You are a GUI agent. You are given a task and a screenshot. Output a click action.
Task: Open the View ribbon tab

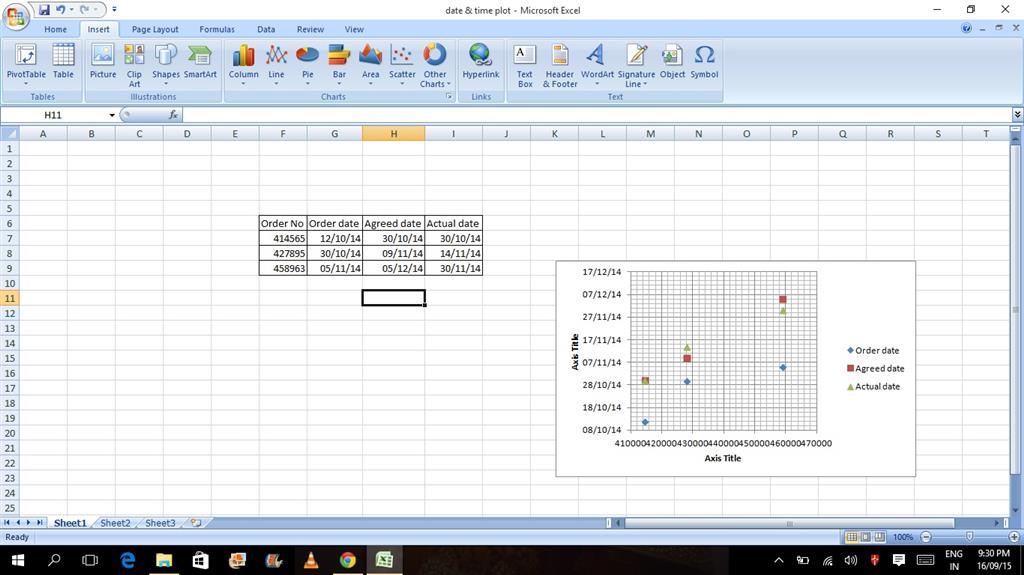click(354, 29)
